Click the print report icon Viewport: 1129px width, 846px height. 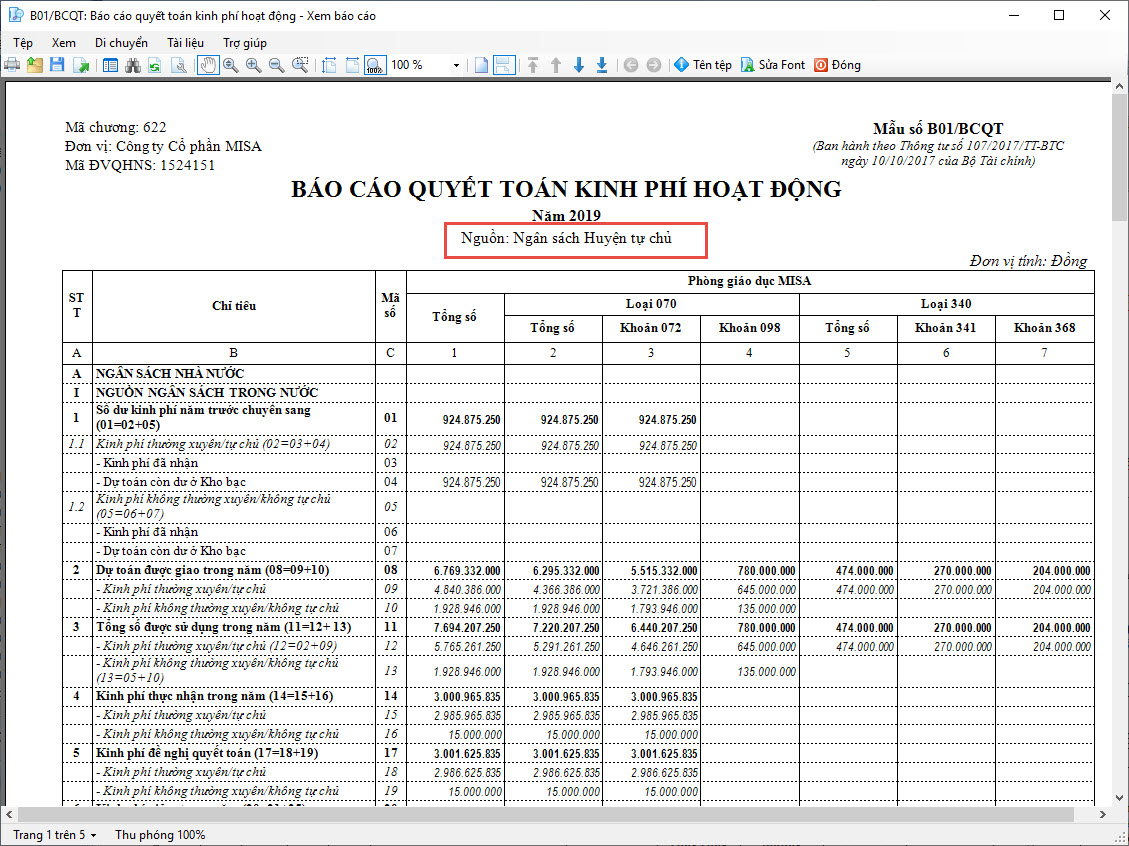13,65
